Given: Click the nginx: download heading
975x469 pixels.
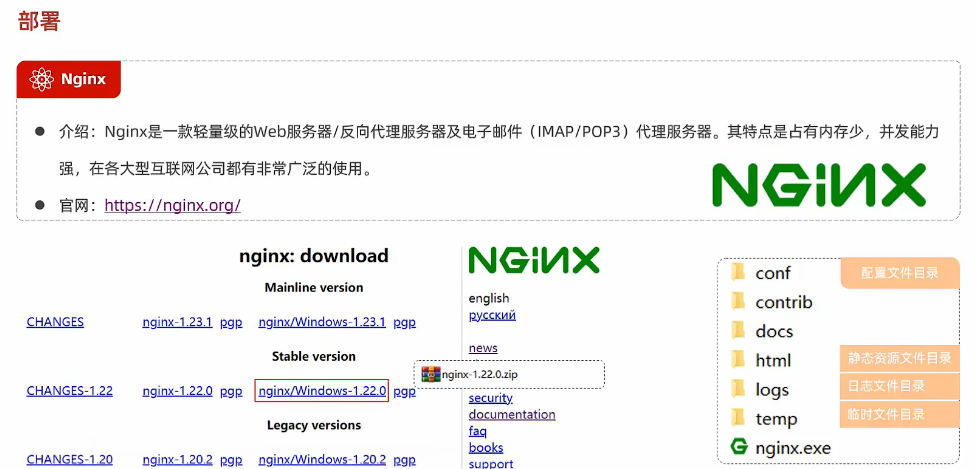Looking at the screenshot, I should point(313,256).
